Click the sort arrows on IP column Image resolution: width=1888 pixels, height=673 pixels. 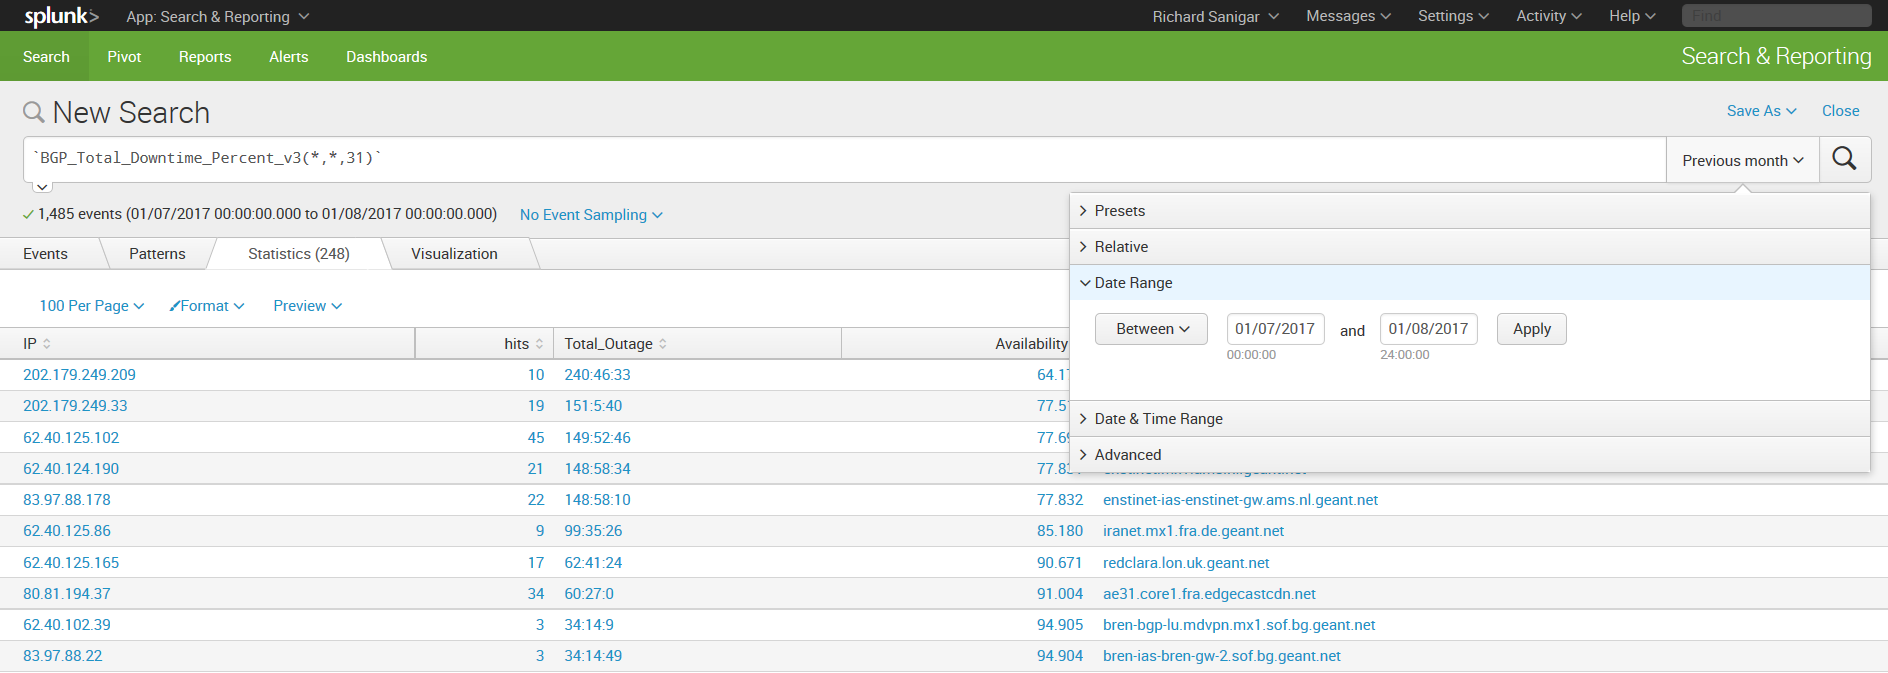click(x=47, y=344)
